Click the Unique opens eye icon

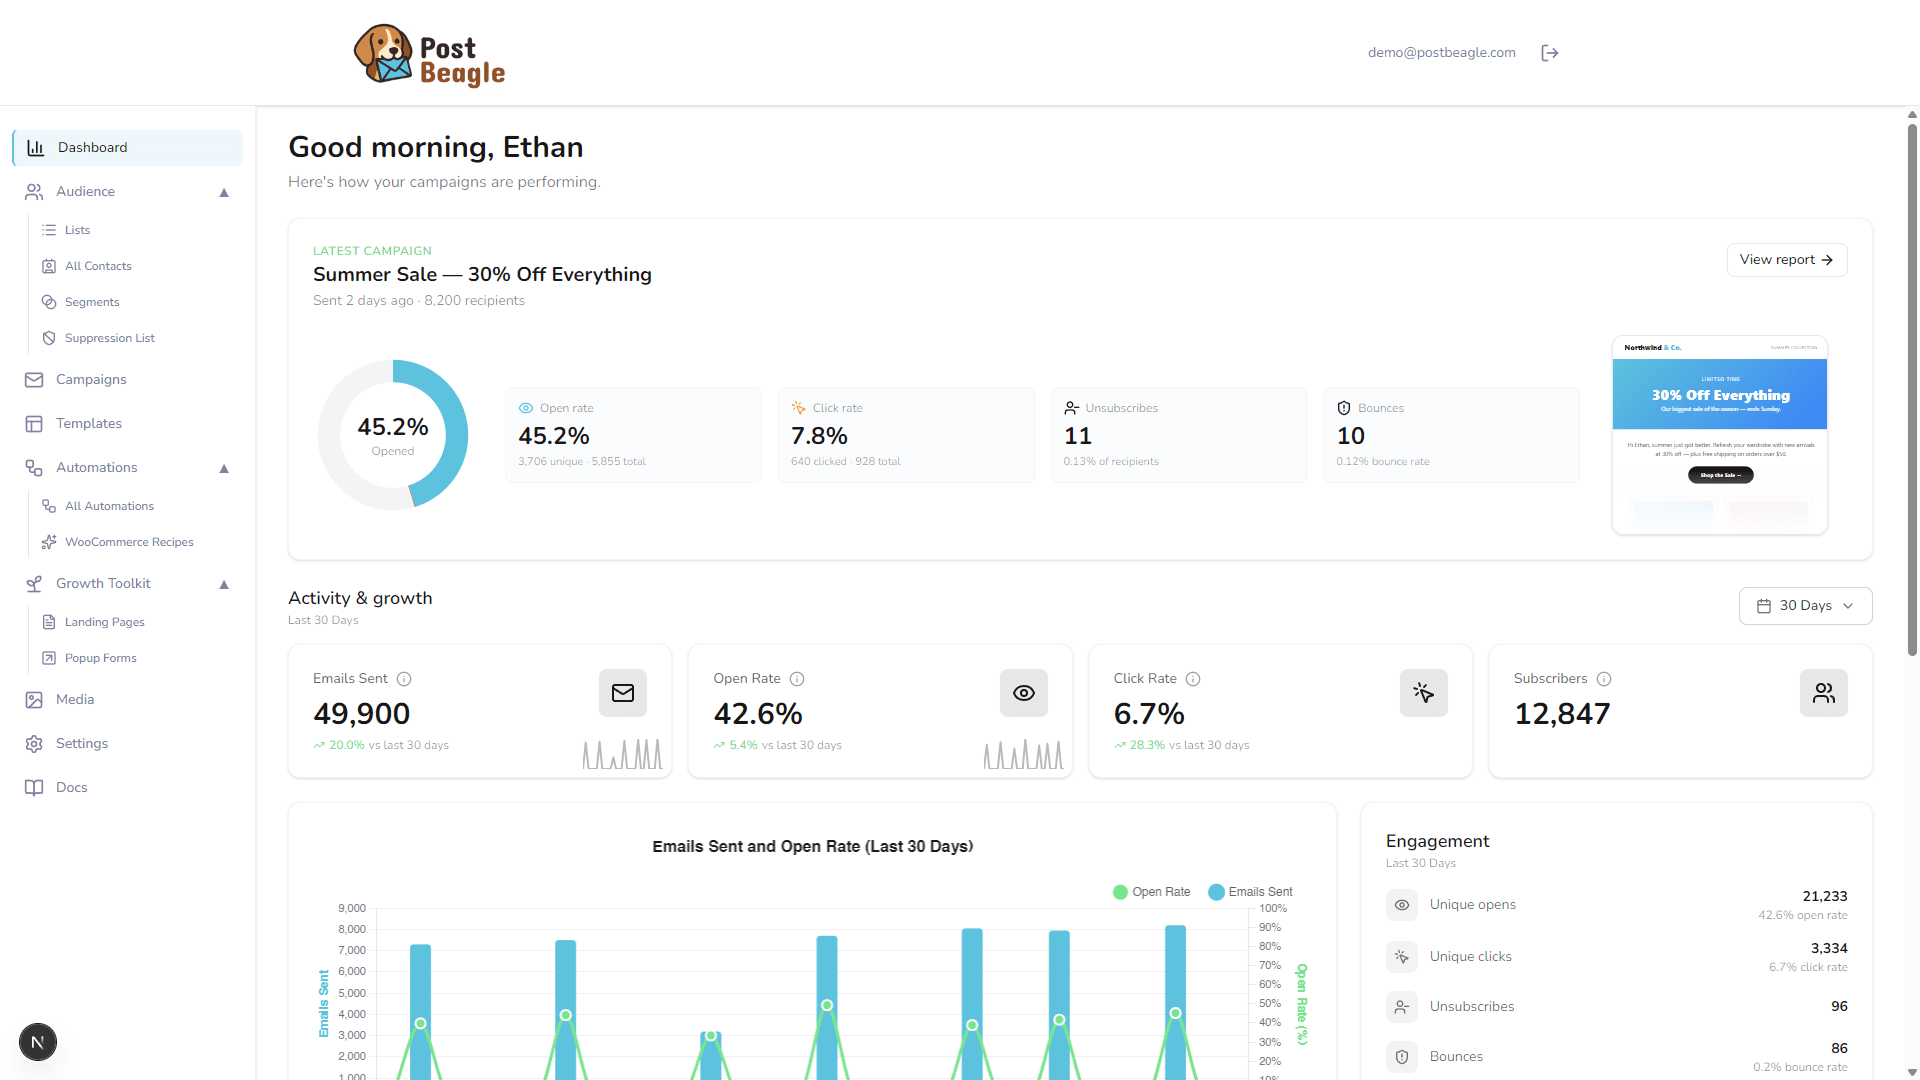pyautogui.click(x=1402, y=905)
